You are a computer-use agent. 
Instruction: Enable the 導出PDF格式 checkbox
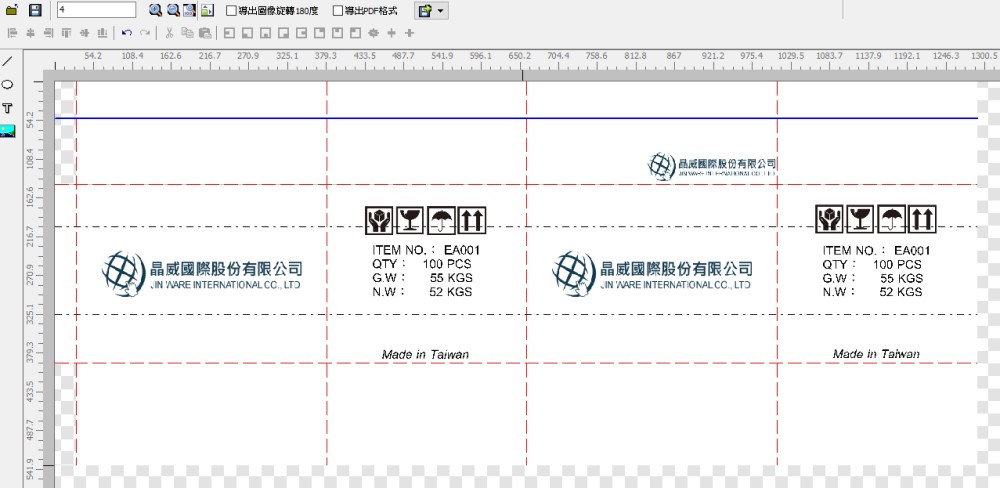tap(338, 11)
